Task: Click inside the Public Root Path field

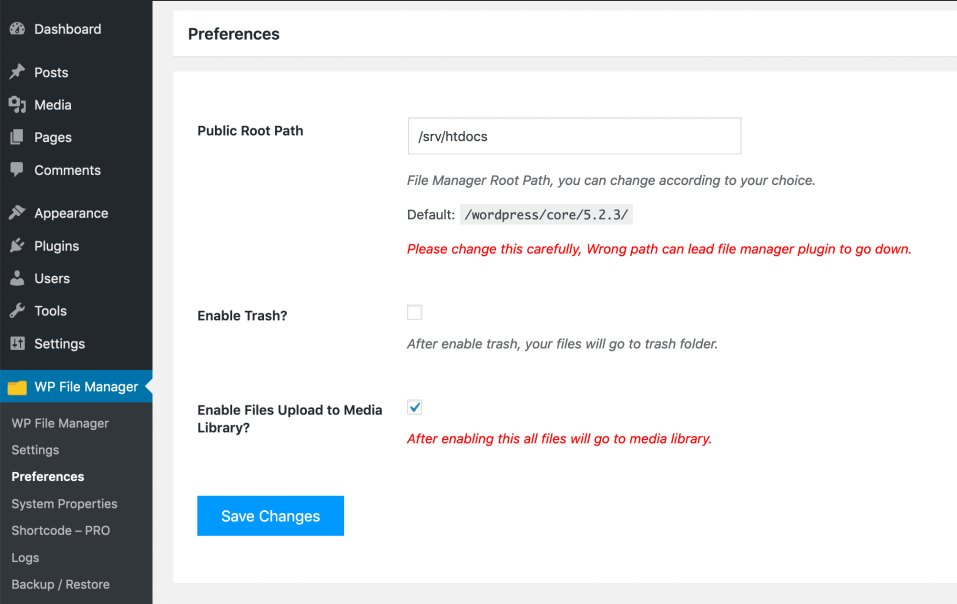Action: pyautogui.click(x=573, y=135)
